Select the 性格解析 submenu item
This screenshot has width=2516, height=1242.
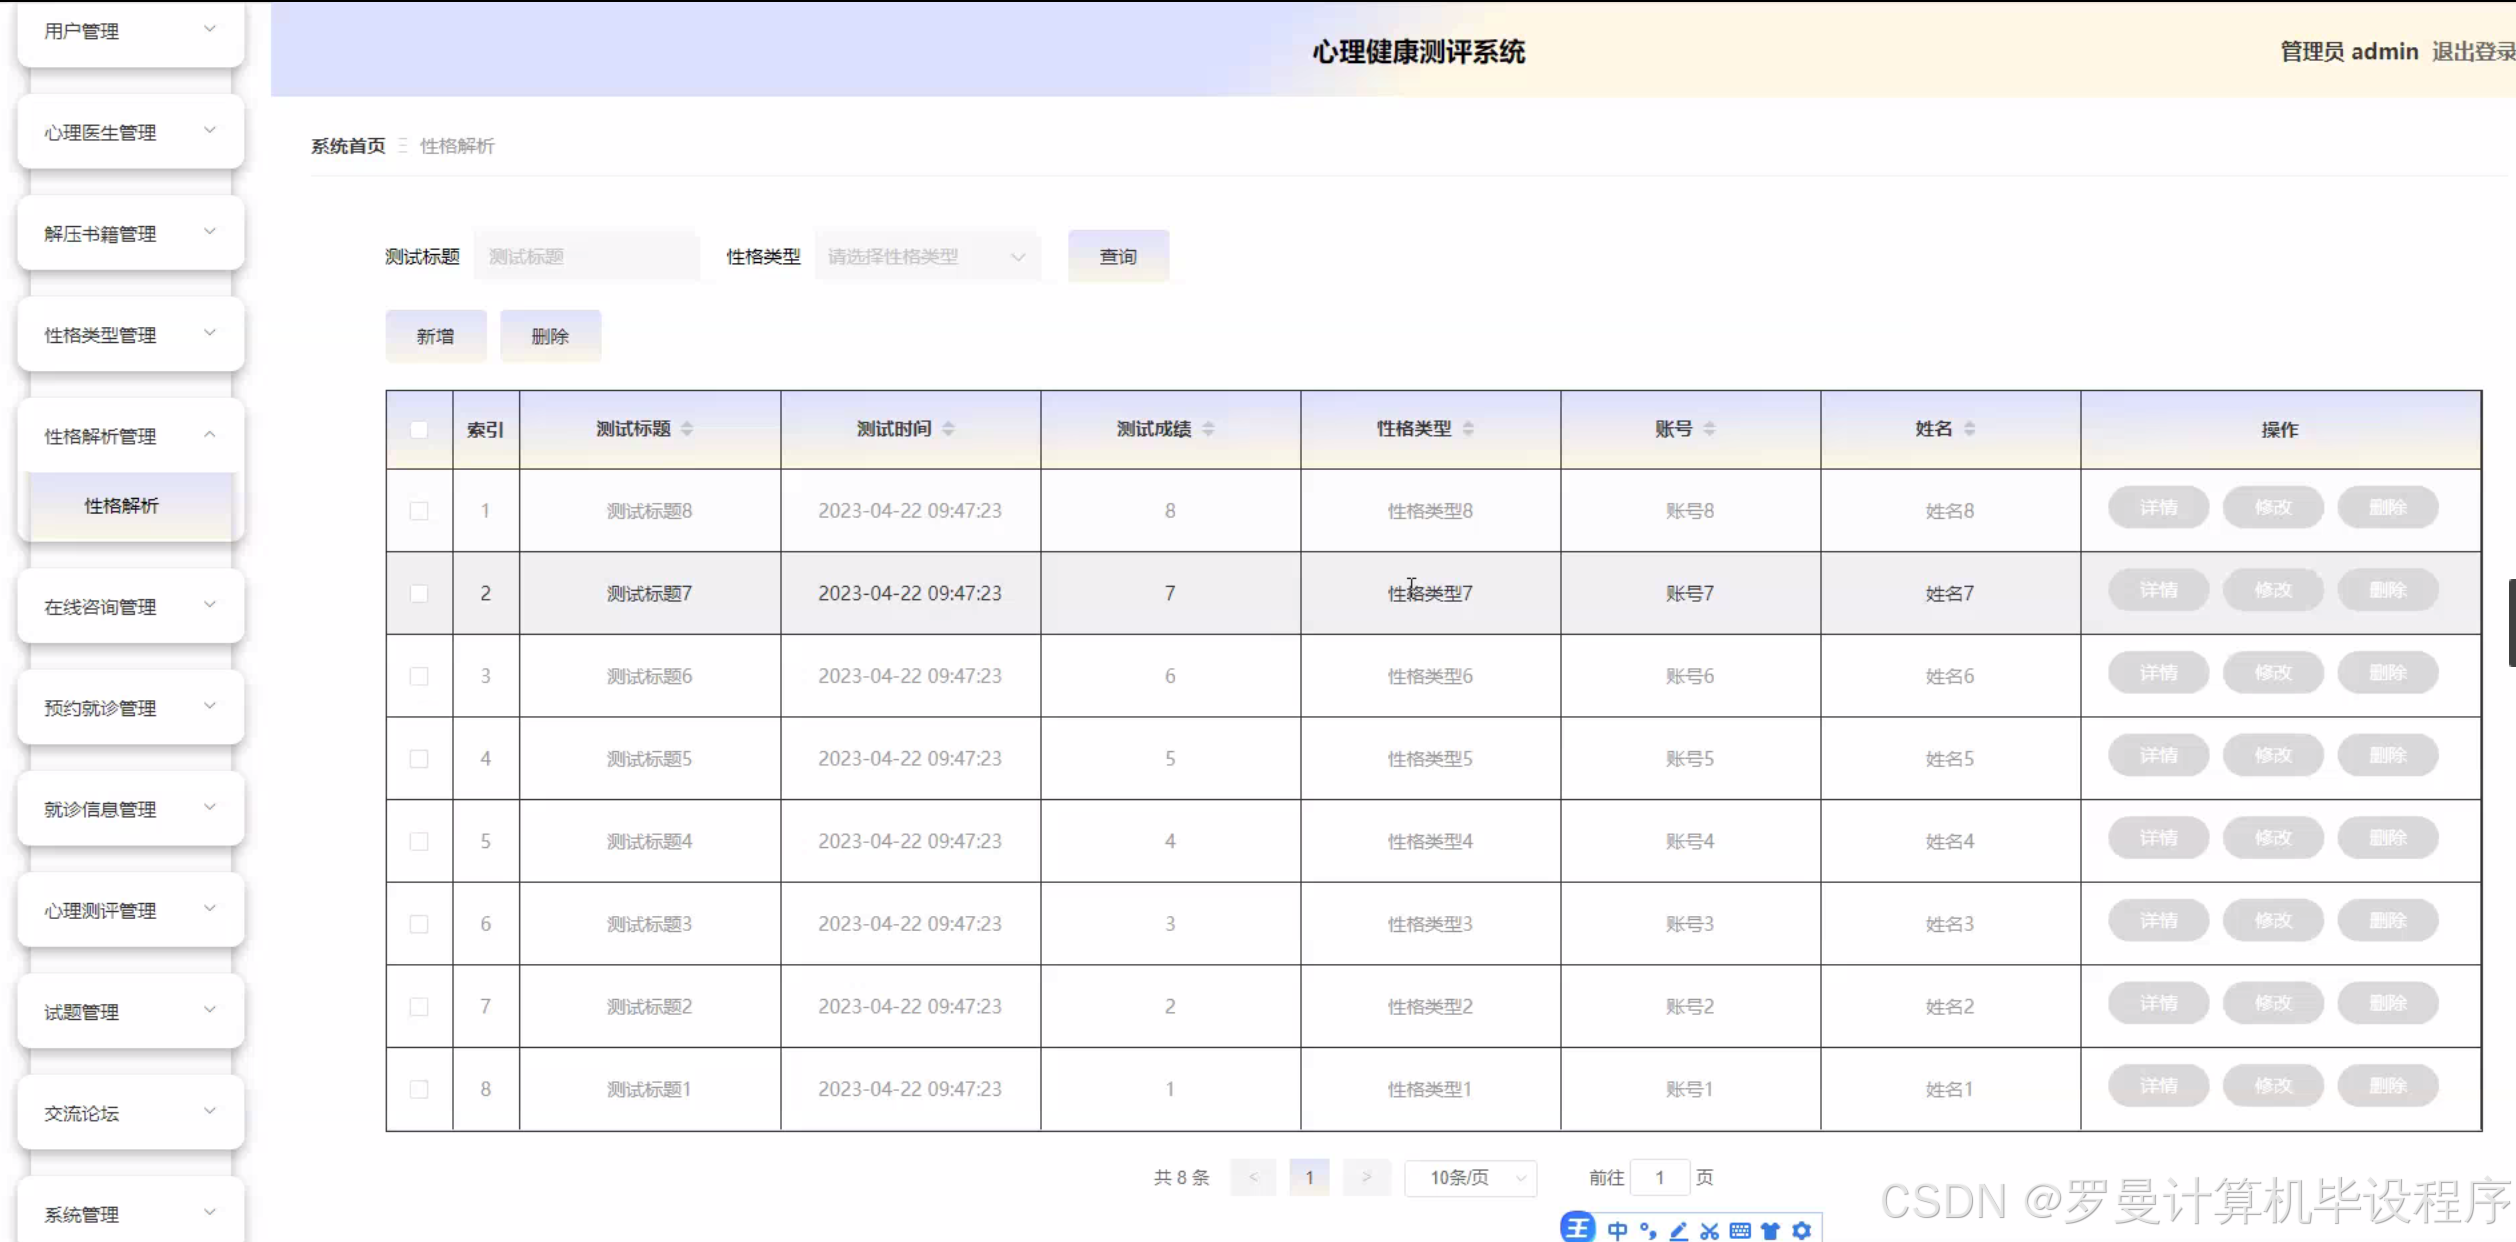click(x=122, y=506)
